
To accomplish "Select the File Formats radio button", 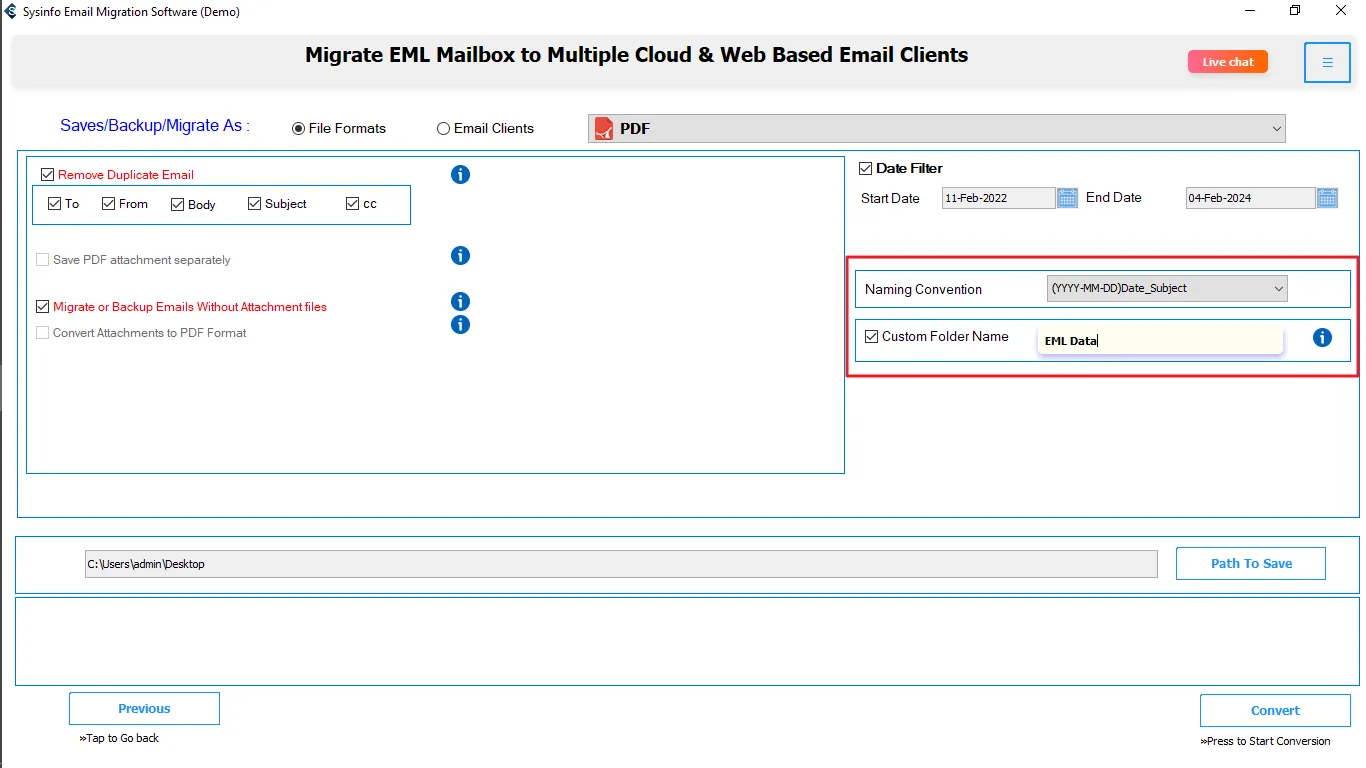I will coord(298,129).
